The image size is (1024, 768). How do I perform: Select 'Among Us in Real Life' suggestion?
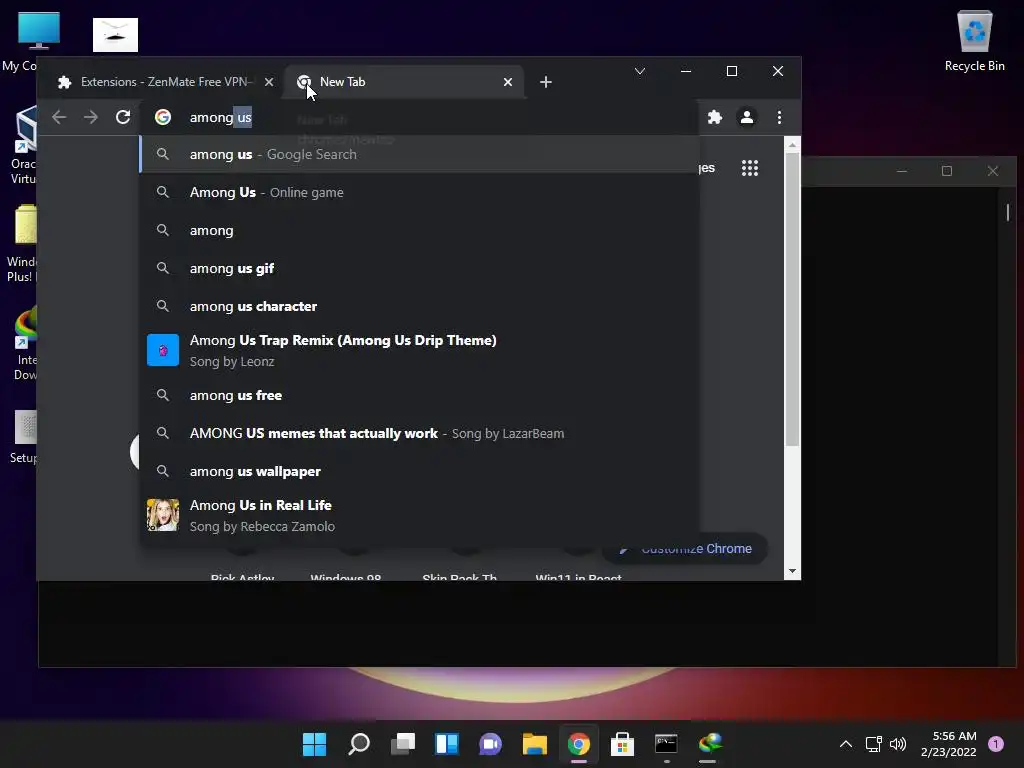click(x=419, y=515)
